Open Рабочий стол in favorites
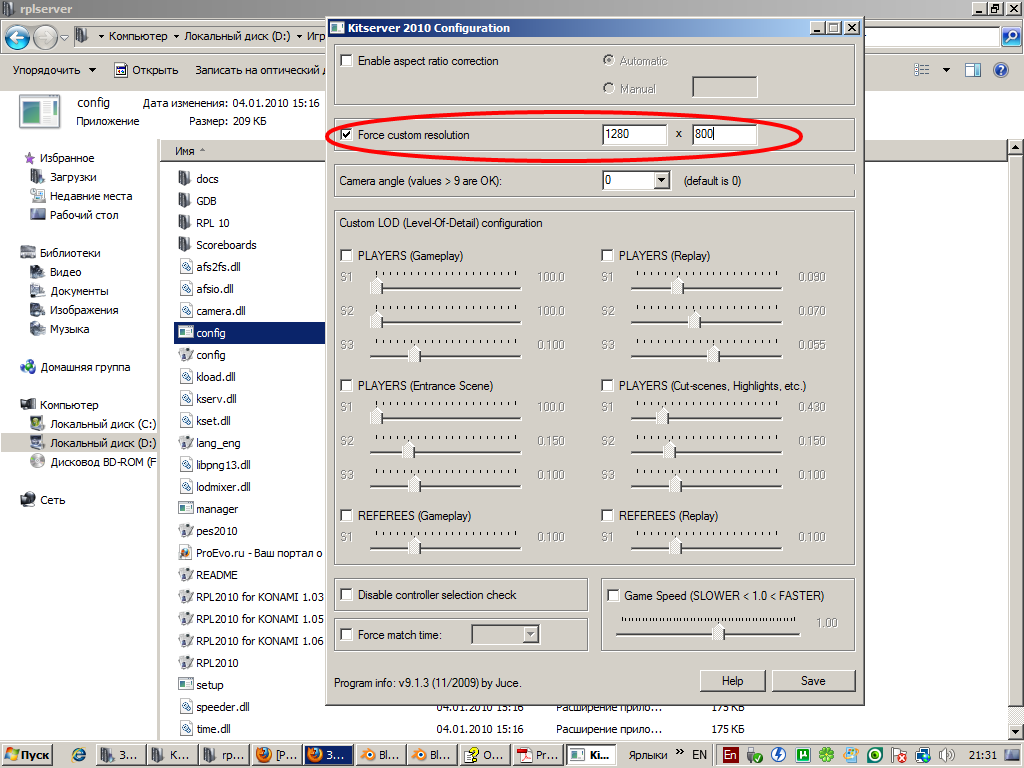Screen dimensions: 1024x768 click(x=74, y=215)
